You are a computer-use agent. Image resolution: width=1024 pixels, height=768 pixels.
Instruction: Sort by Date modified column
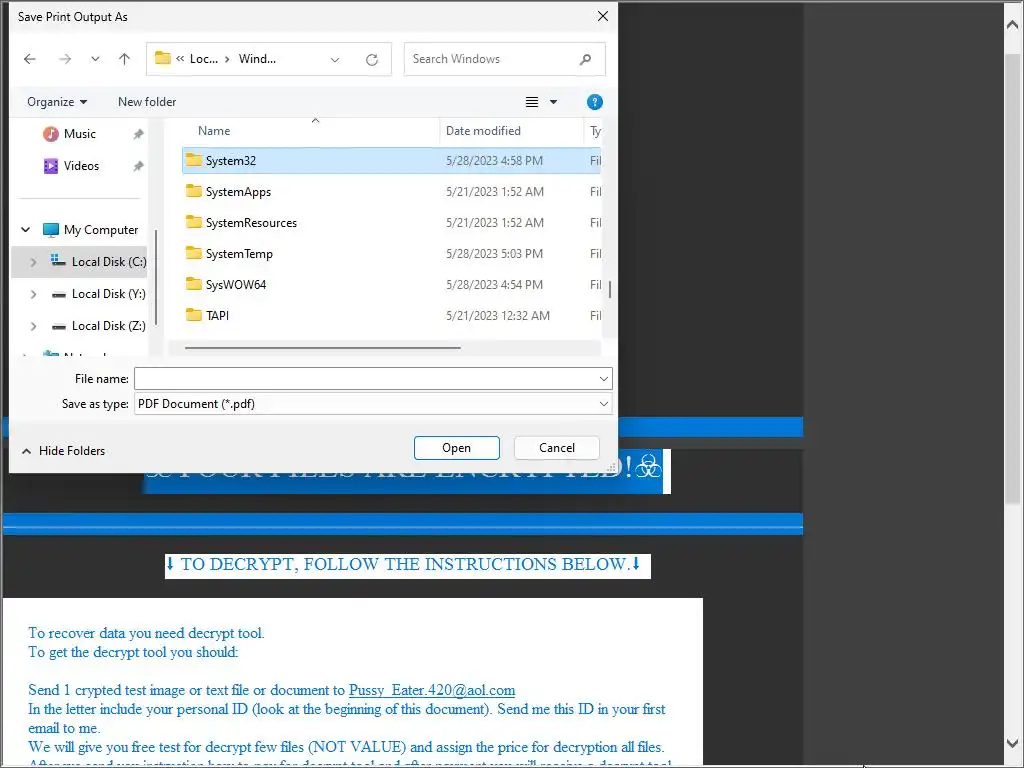(483, 131)
